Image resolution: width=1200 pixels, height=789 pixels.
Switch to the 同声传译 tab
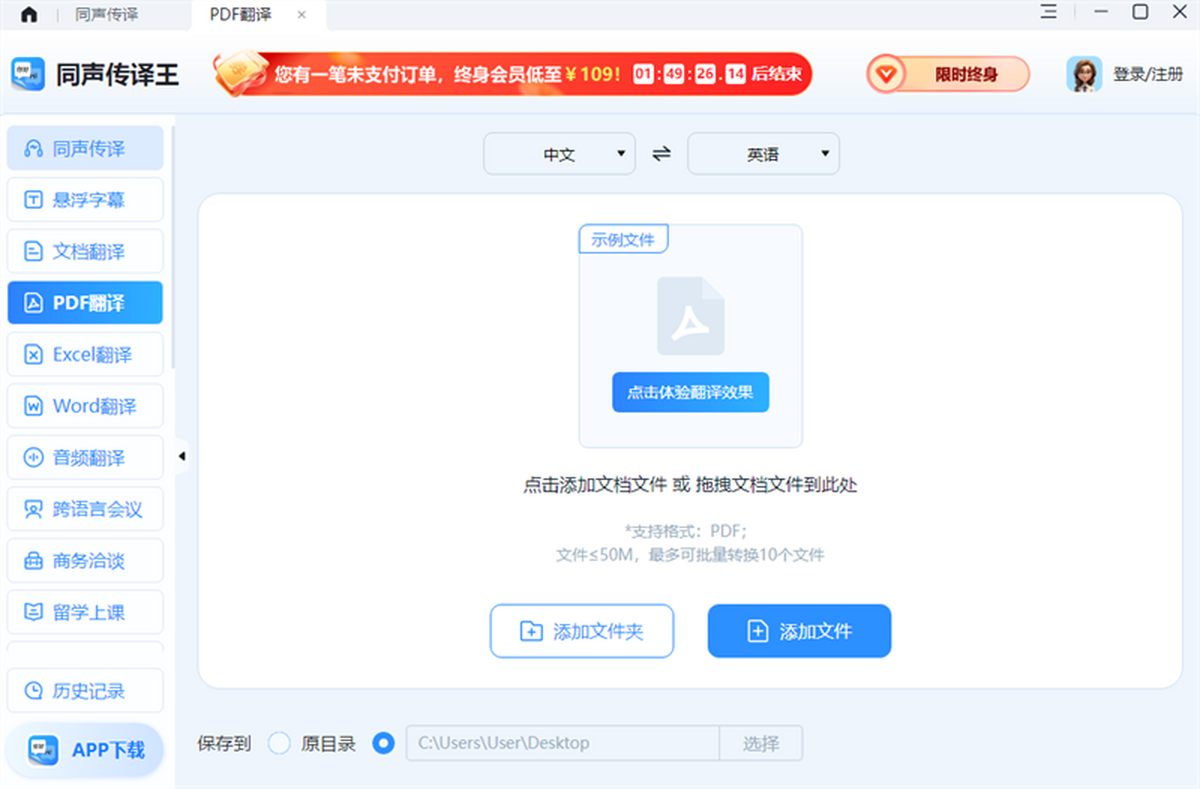[105, 15]
